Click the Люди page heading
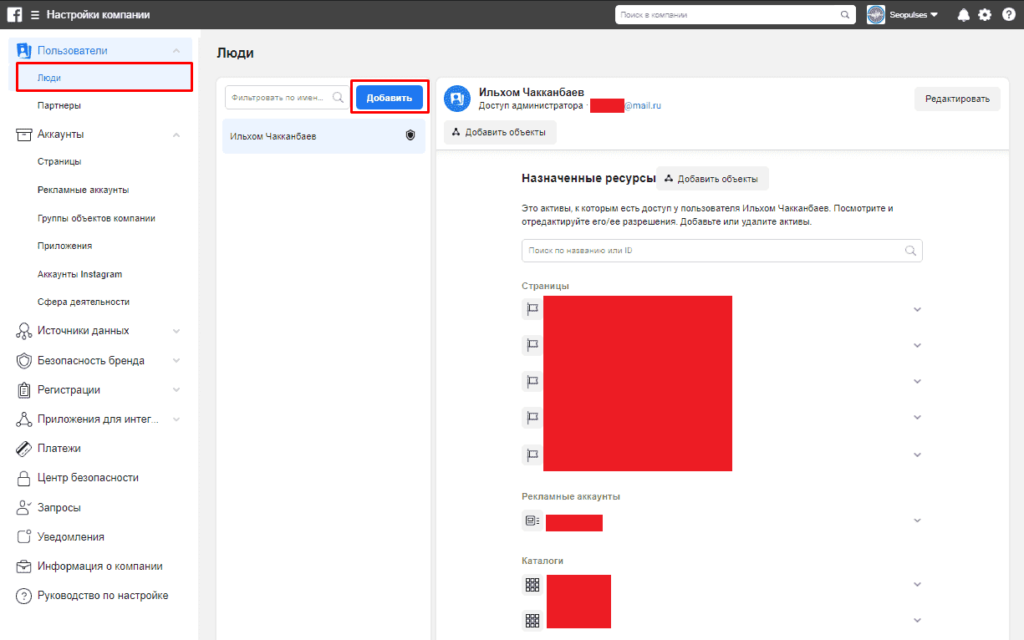The height and width of the screenshot is (640, 1024). tap(235, 53)
